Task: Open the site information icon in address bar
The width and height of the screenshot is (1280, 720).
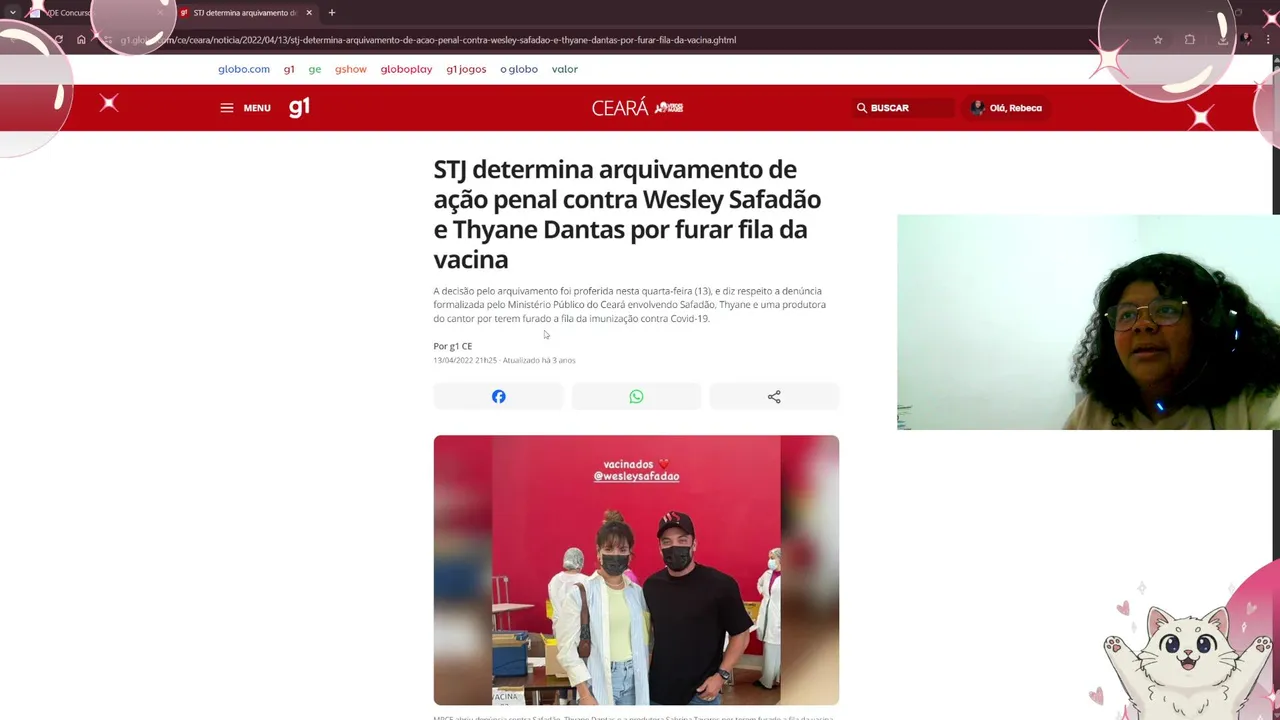Action: pyautogui.click(x=109, y=40)
